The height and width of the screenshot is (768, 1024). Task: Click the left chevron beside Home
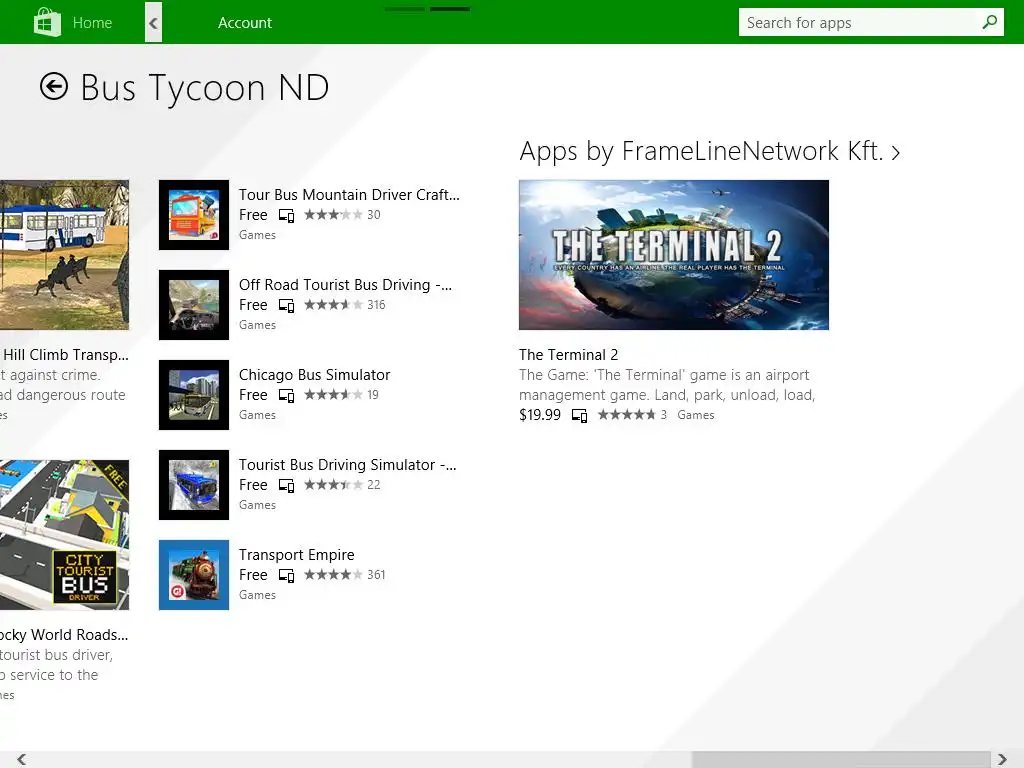[x=153, y=22]
